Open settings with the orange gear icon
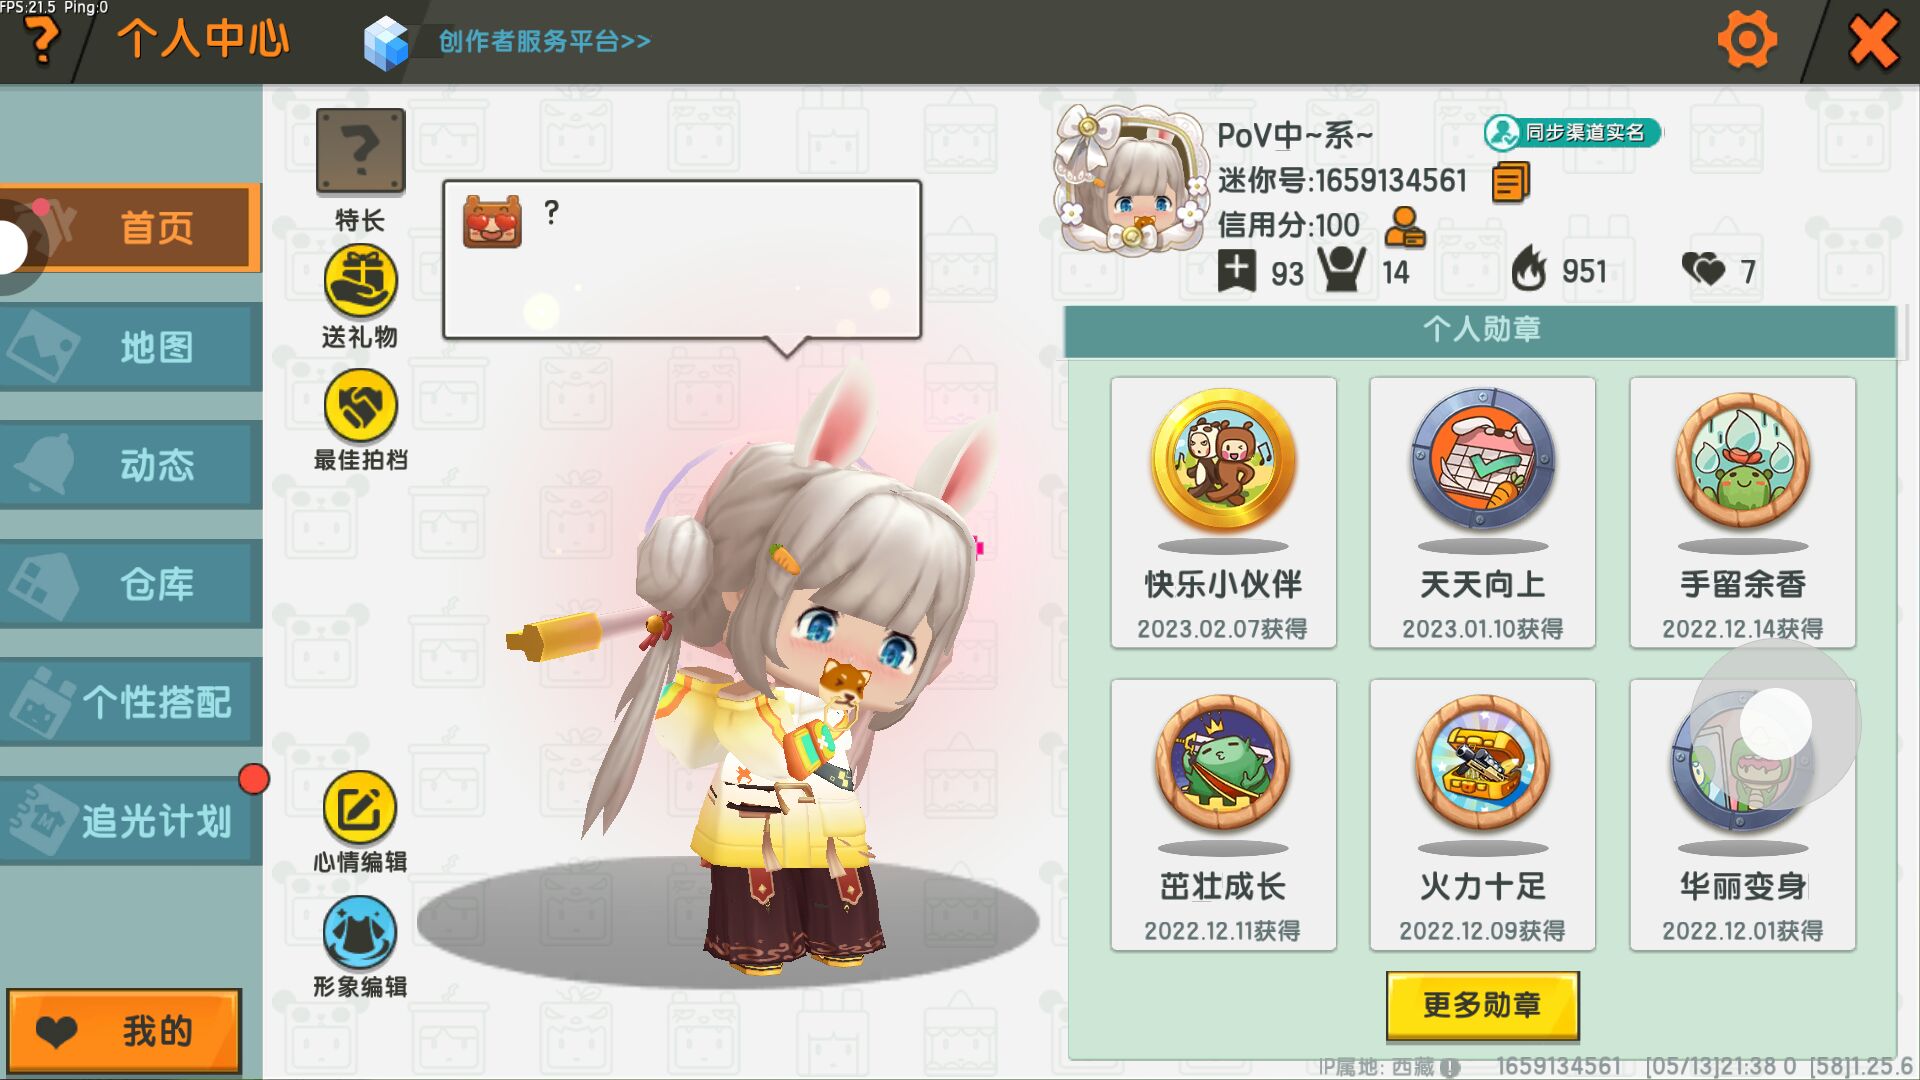Screen dimensions: 1920x1080 1747,41
